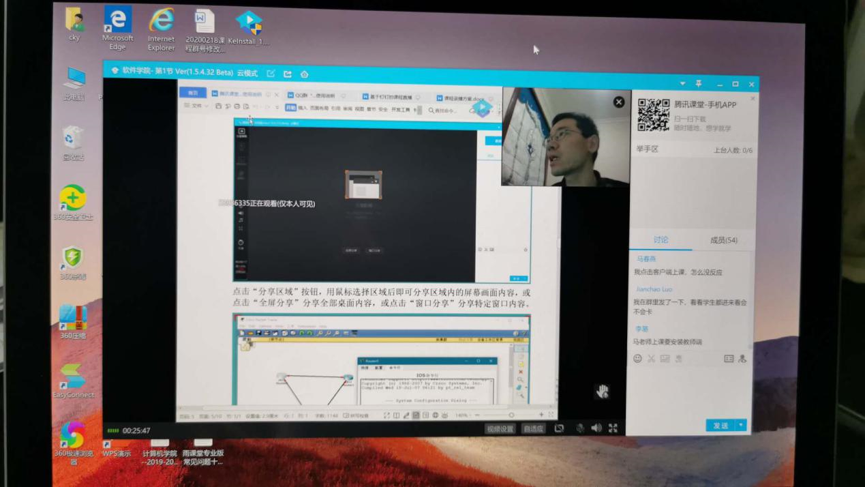Open Microsoft Edge from the desktop

pos(117,25)
